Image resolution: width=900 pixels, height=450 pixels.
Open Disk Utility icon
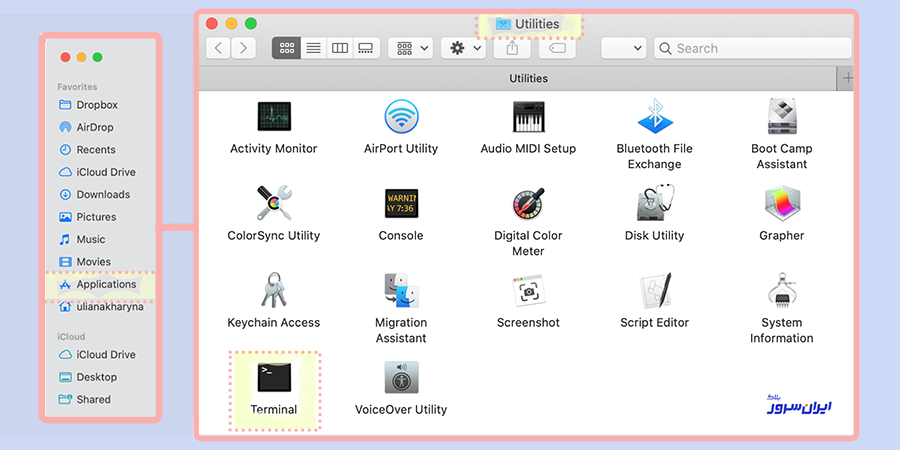point(655,203)
